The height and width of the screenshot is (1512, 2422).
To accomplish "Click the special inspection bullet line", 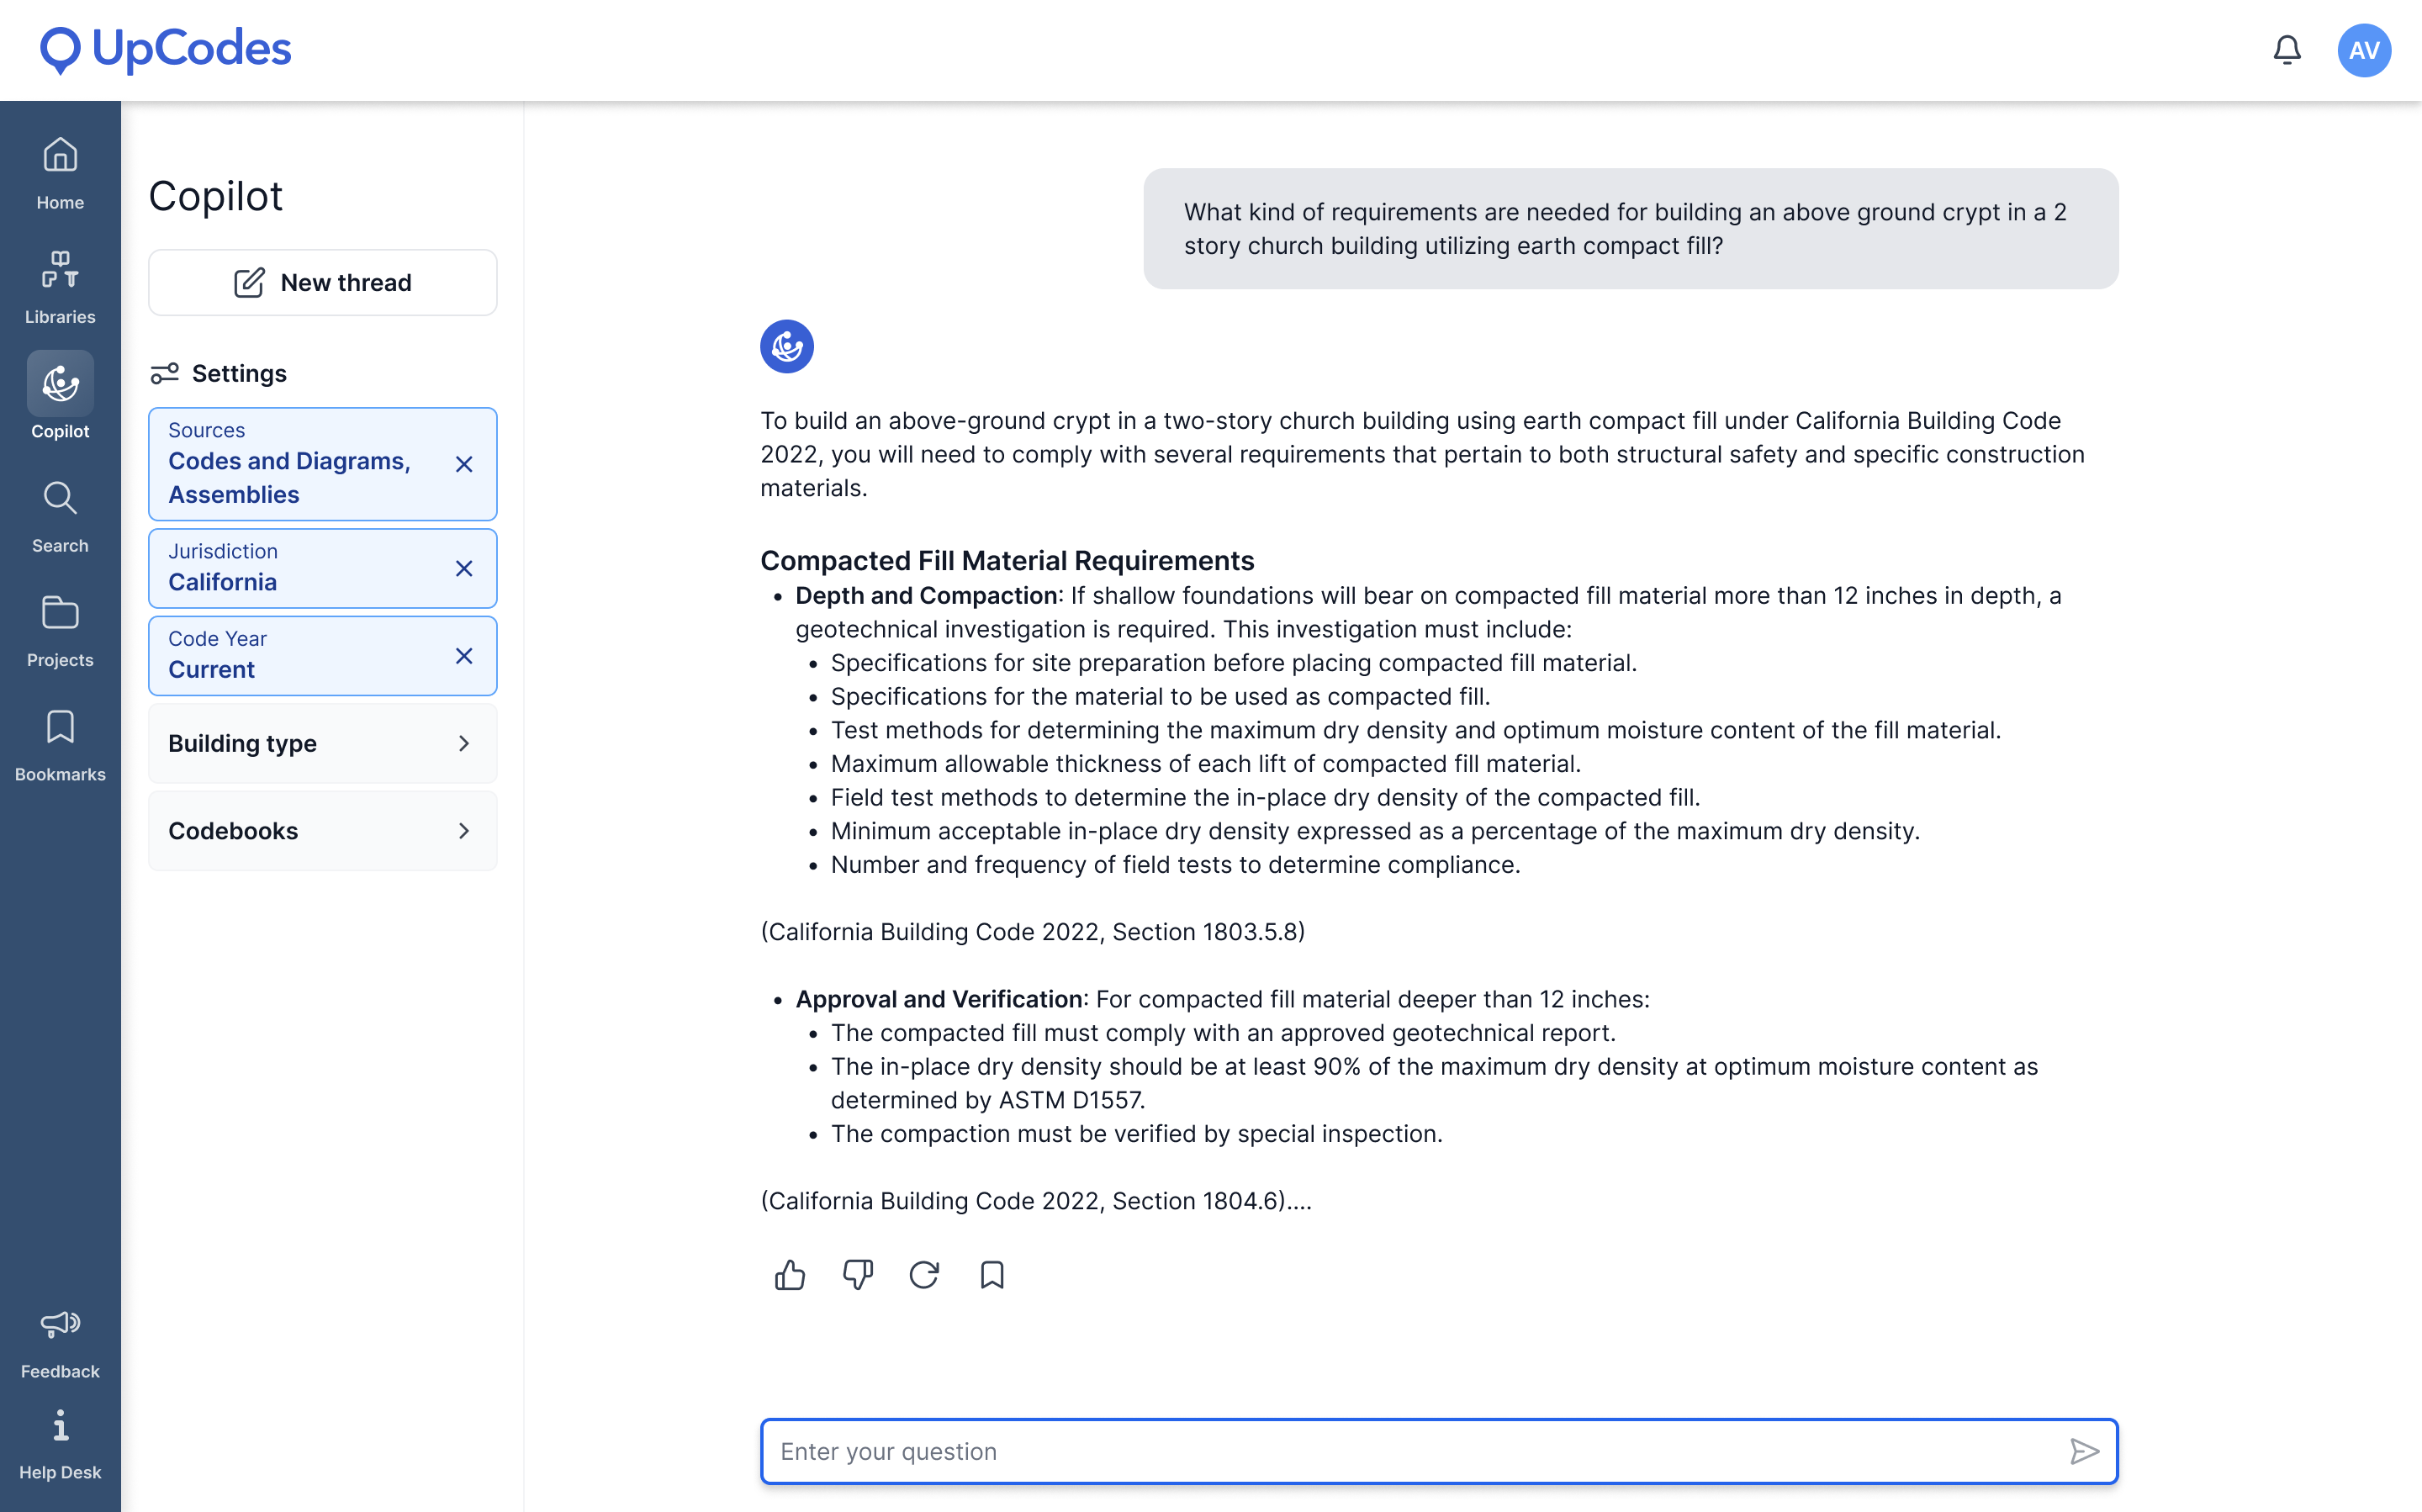I will point(1137,1134).
